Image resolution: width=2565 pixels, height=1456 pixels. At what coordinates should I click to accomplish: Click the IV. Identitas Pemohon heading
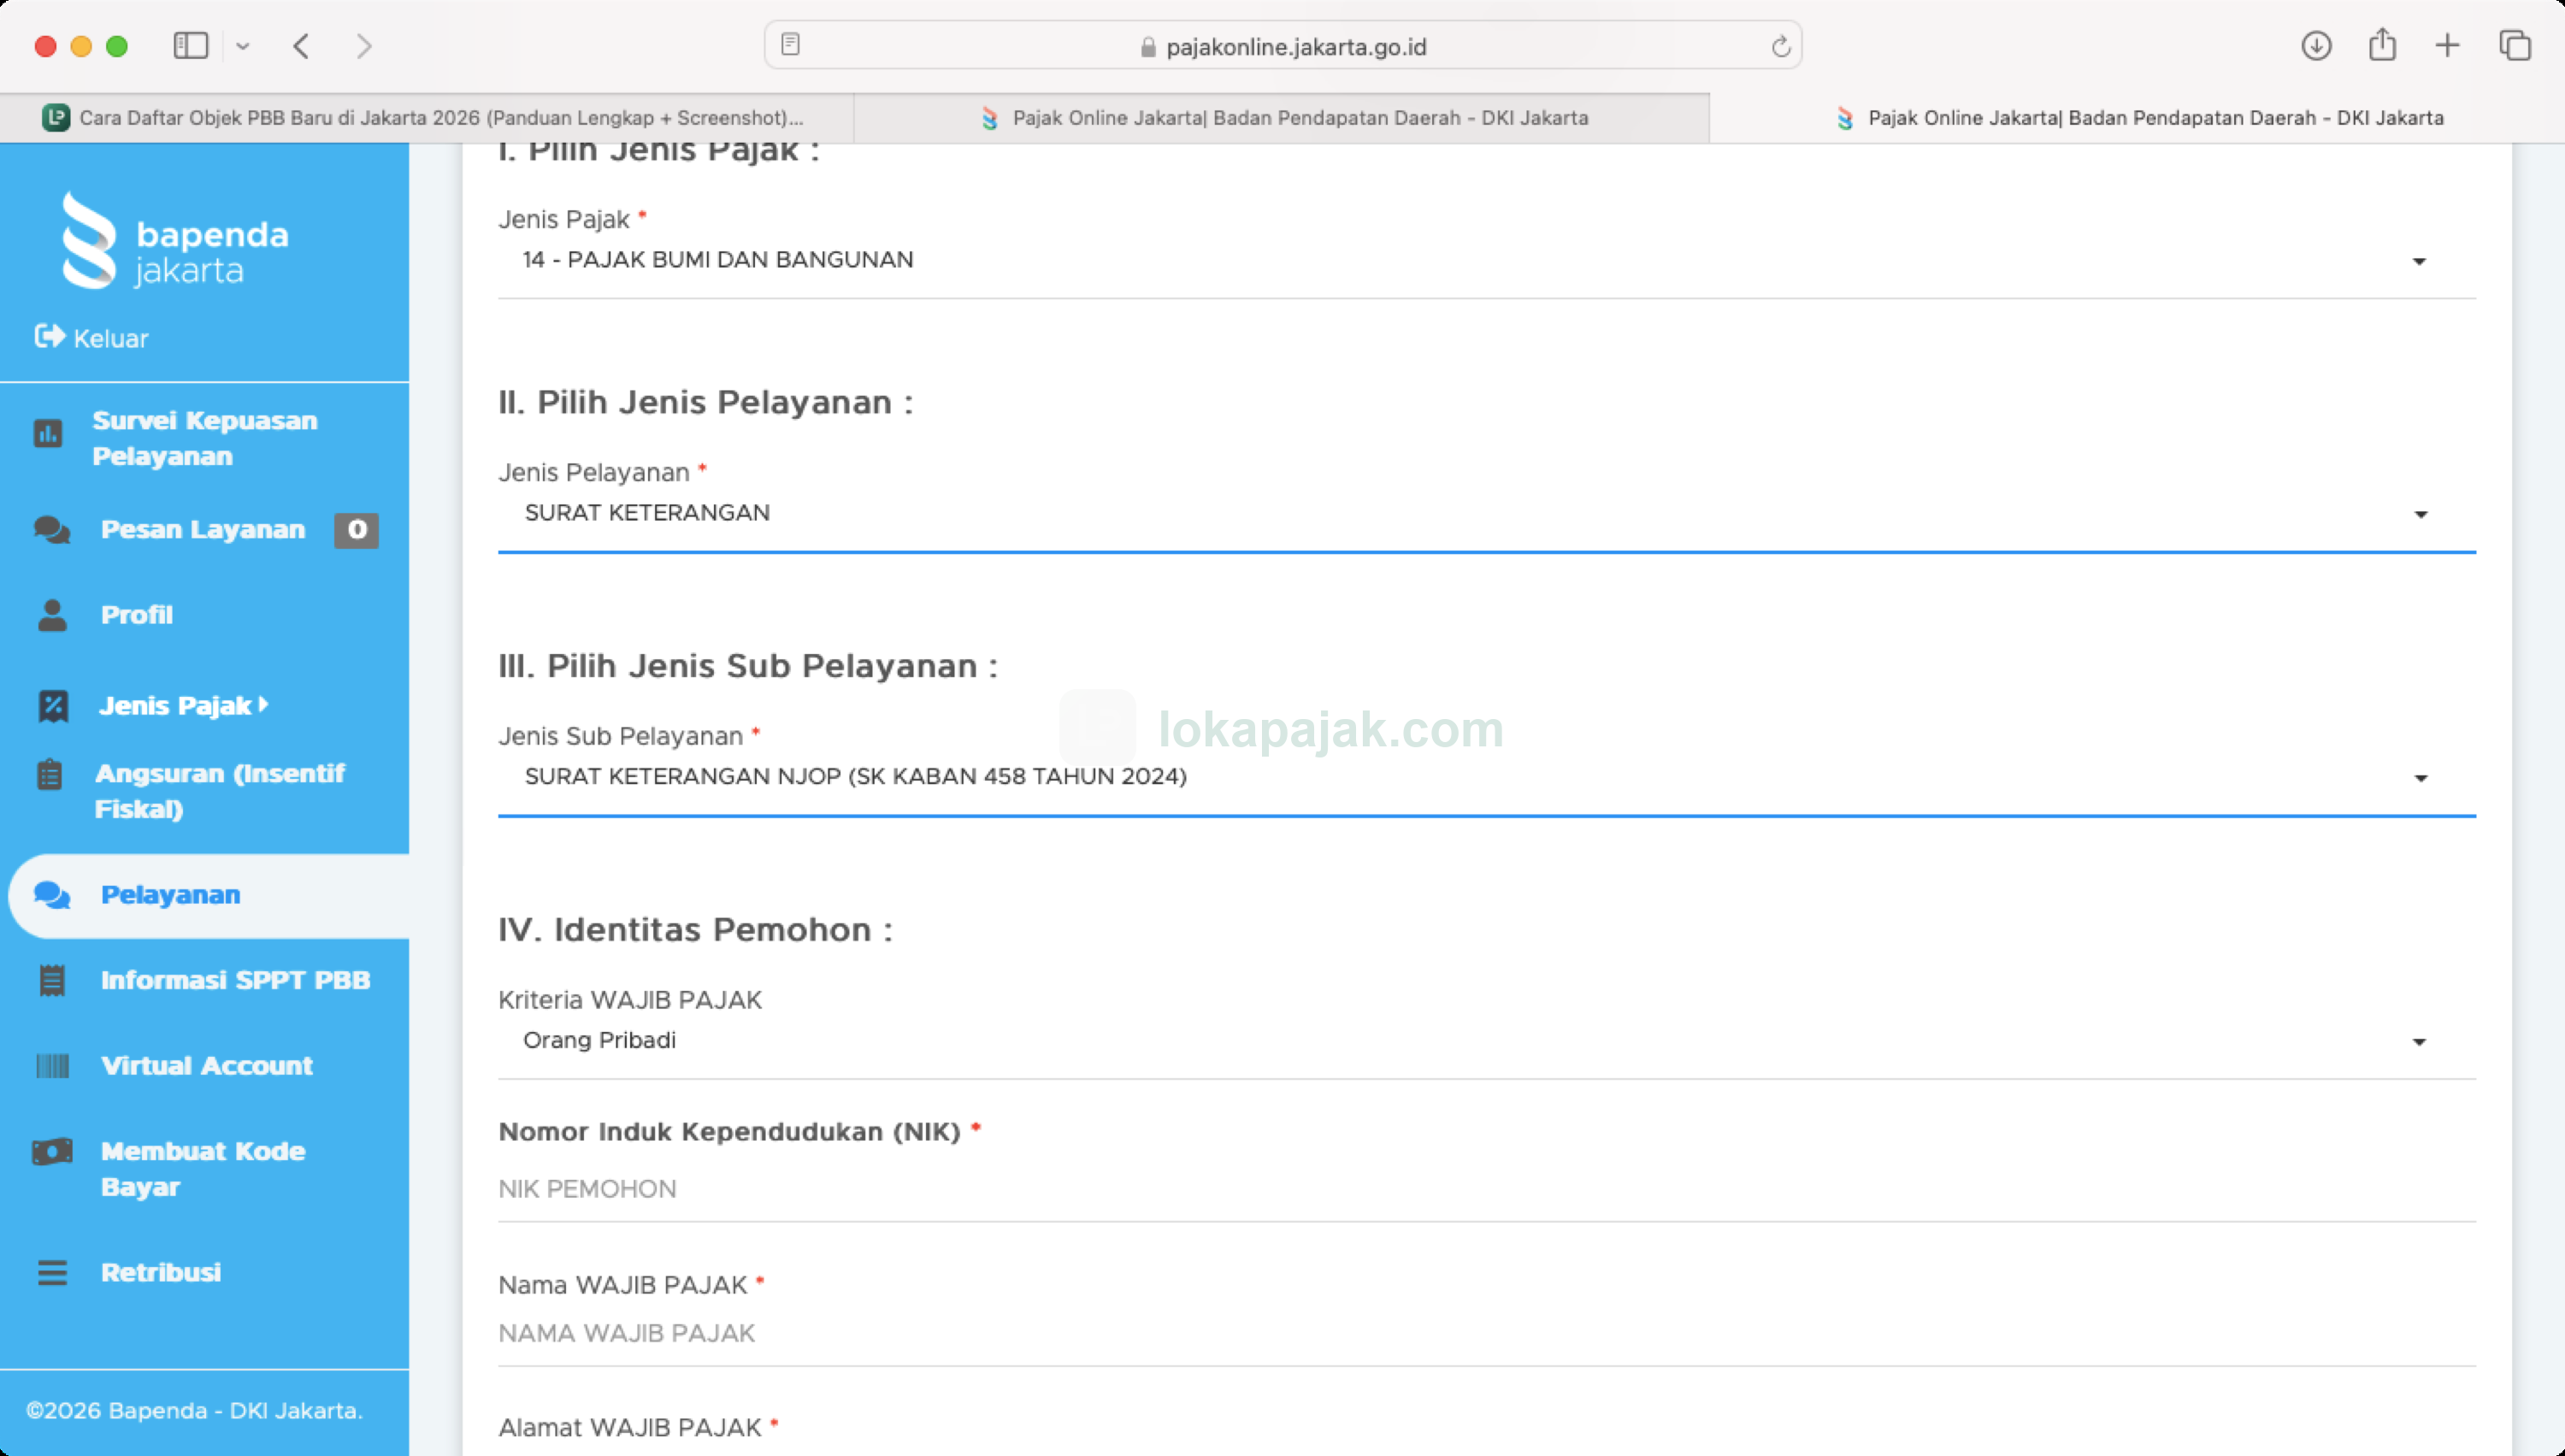click(x=695, y=930)
